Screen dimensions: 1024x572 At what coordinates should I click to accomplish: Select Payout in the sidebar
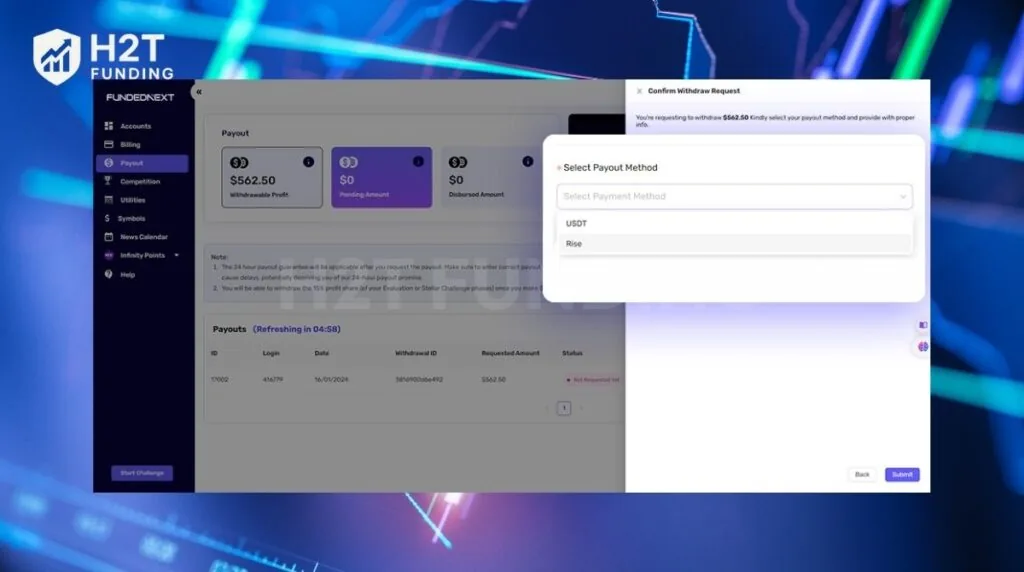142,163
